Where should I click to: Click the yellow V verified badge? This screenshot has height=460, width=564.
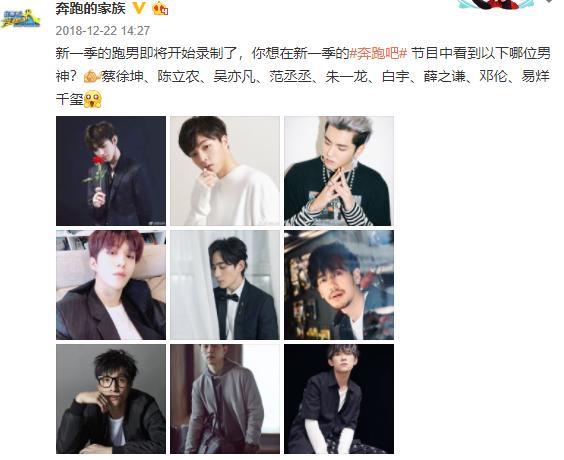139,8
